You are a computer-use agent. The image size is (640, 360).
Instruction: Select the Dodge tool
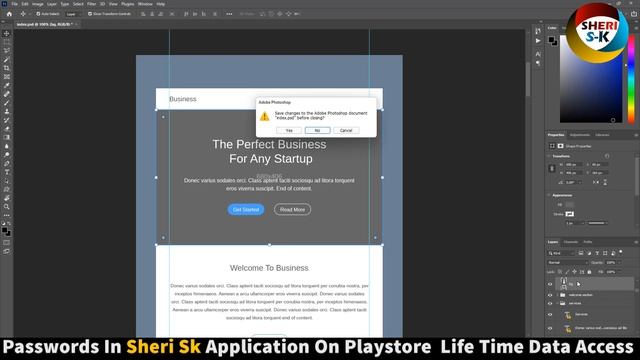(x=7, y=155)
